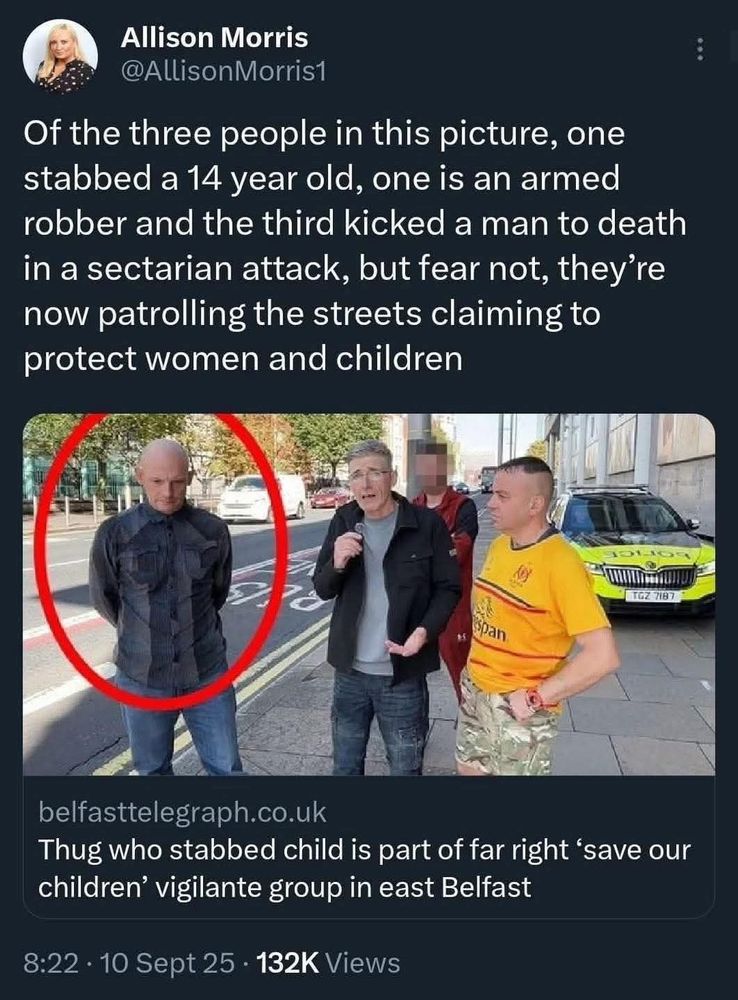
Task: Open the three-dot more options menu
Action: 700,50
